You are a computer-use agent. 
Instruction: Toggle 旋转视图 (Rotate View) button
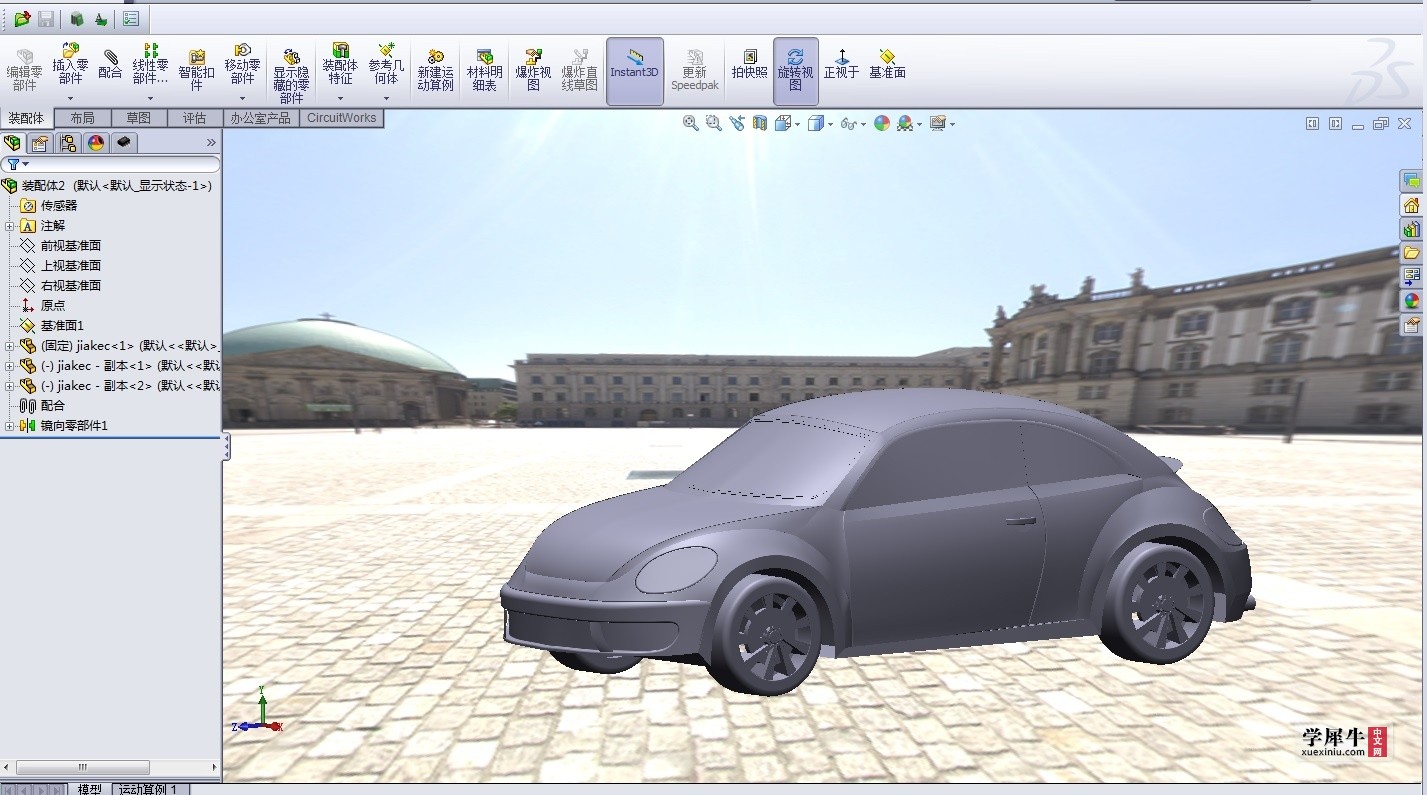click(x=795, y=71)
